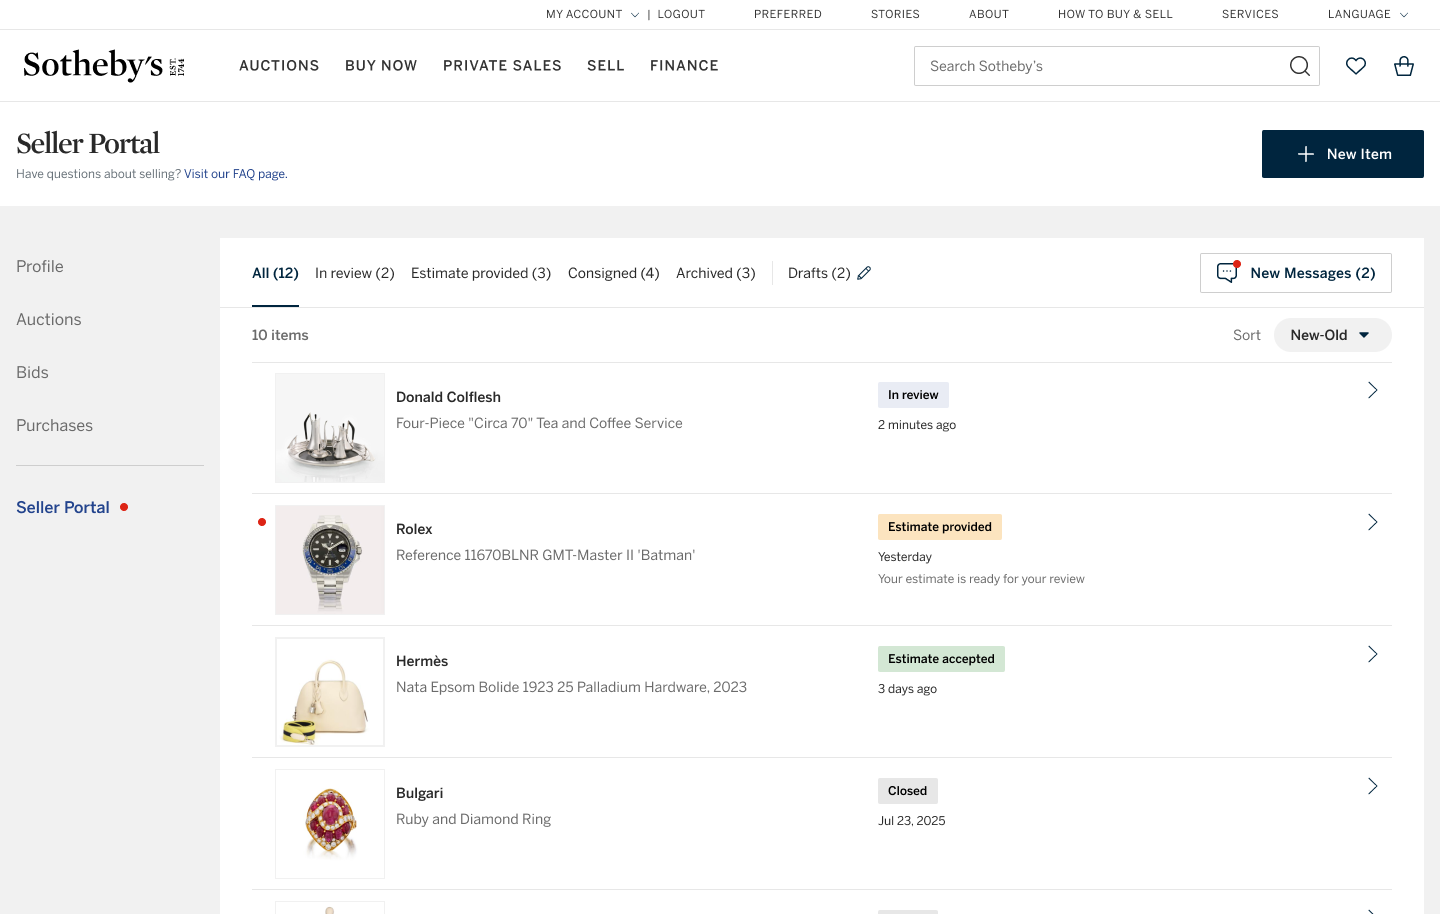The width and height of the screenshot is (1440, 914).
Task: Click the Estimate accepted status badge
Action: coord(941,659)
